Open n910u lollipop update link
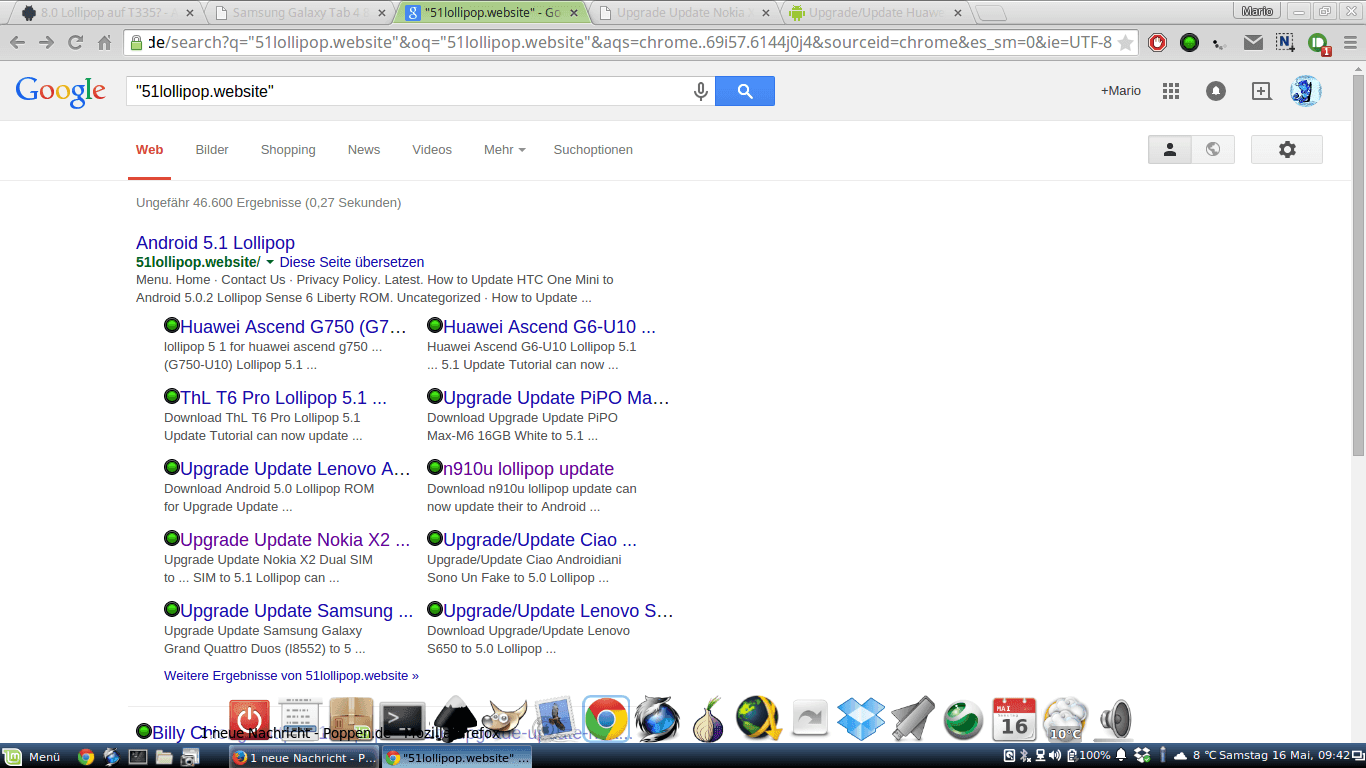The height and width of the screenshot is (768, 1366). click(528, 469)
